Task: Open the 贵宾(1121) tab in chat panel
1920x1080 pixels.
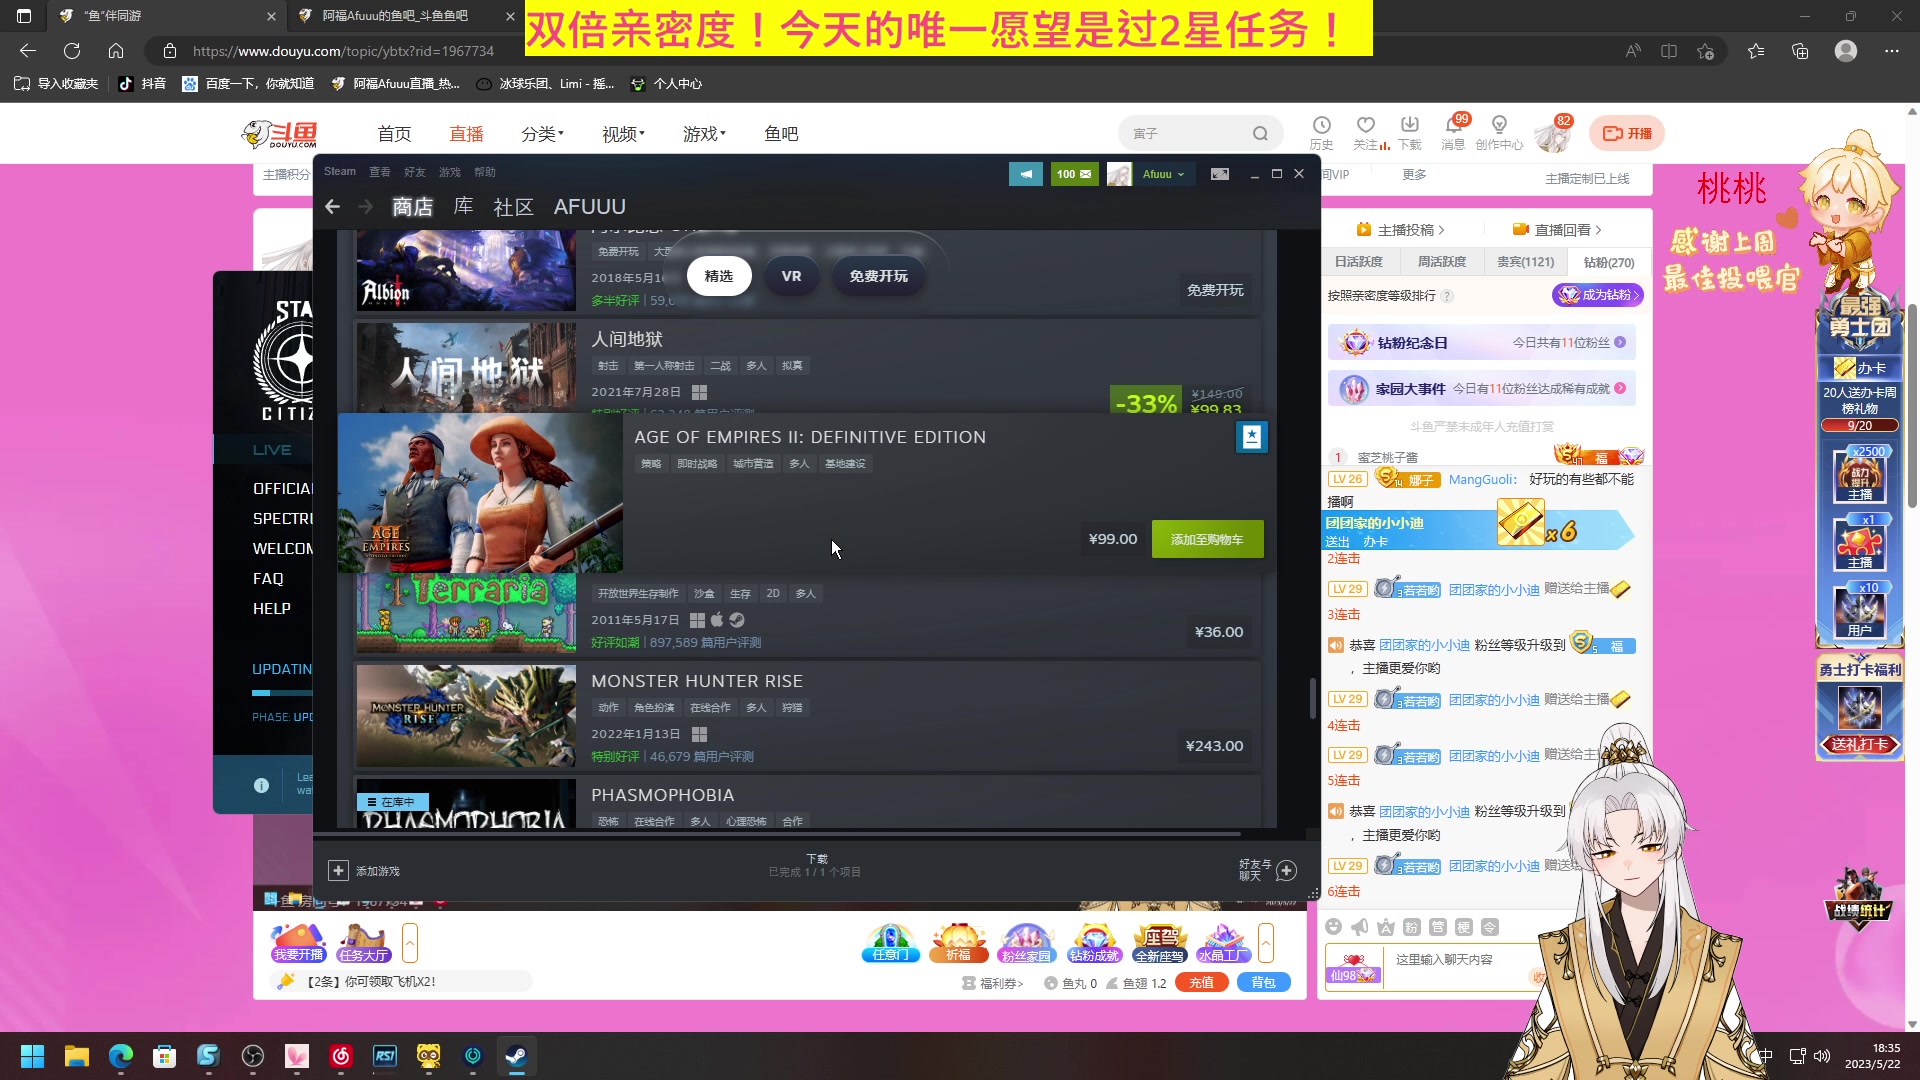Action: (1525, 262)
